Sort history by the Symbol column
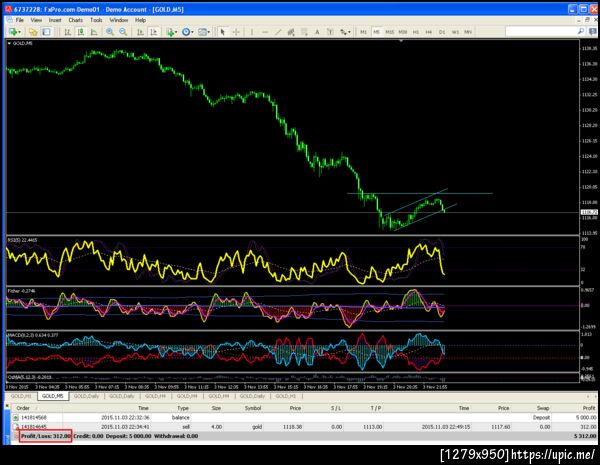The image size is (600, 465). tap(253, 408)
